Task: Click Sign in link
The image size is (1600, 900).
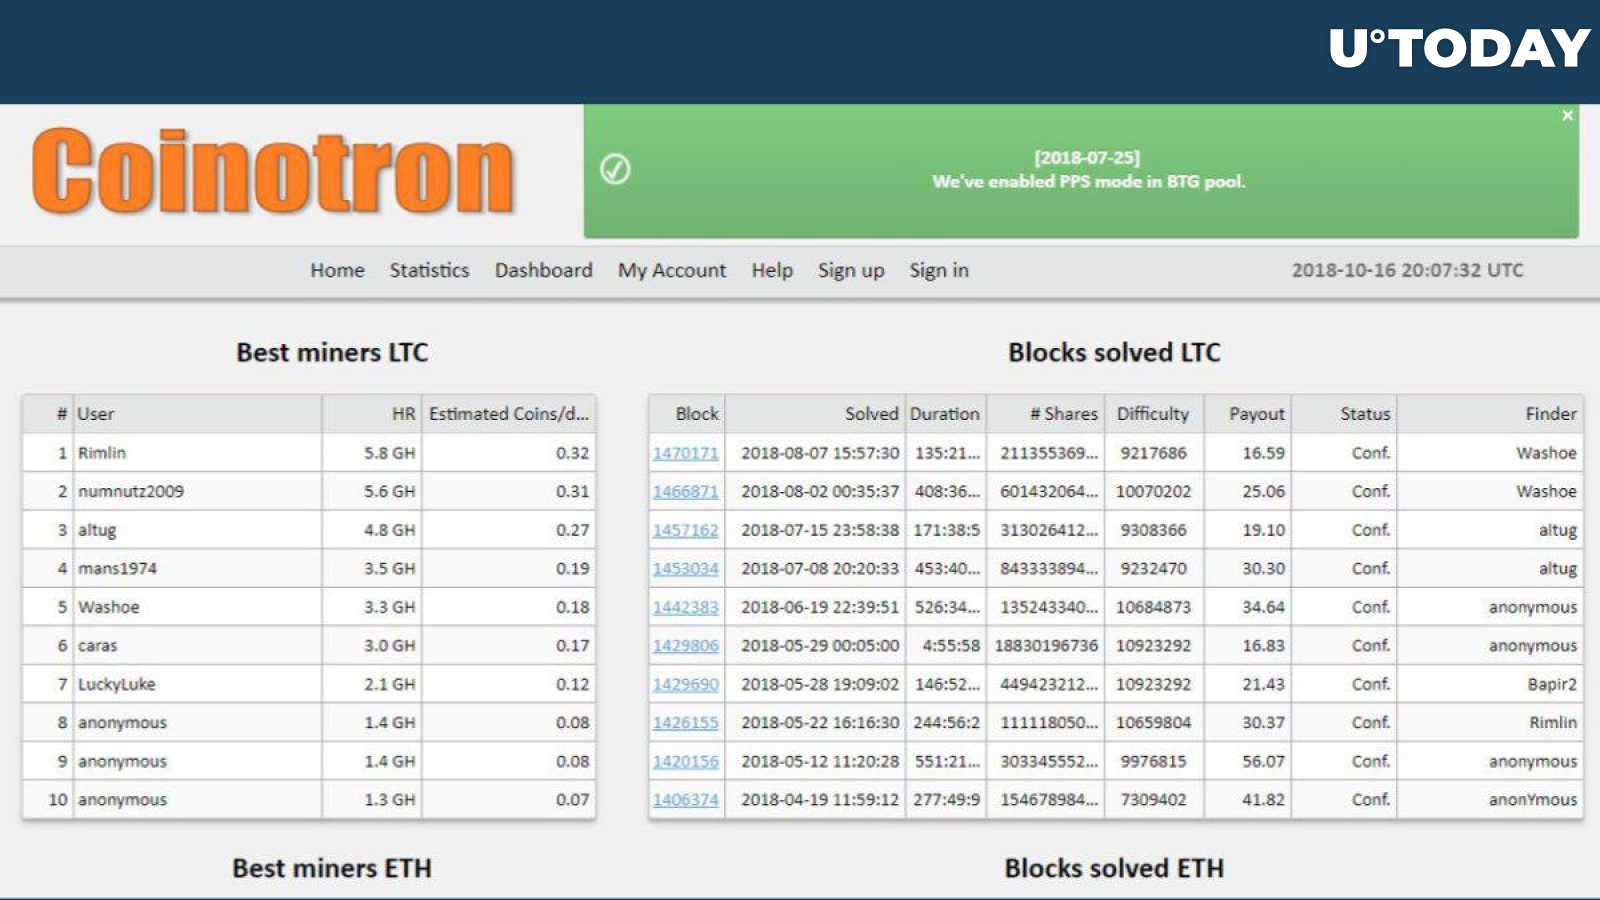Action: [x=939, y=270]
